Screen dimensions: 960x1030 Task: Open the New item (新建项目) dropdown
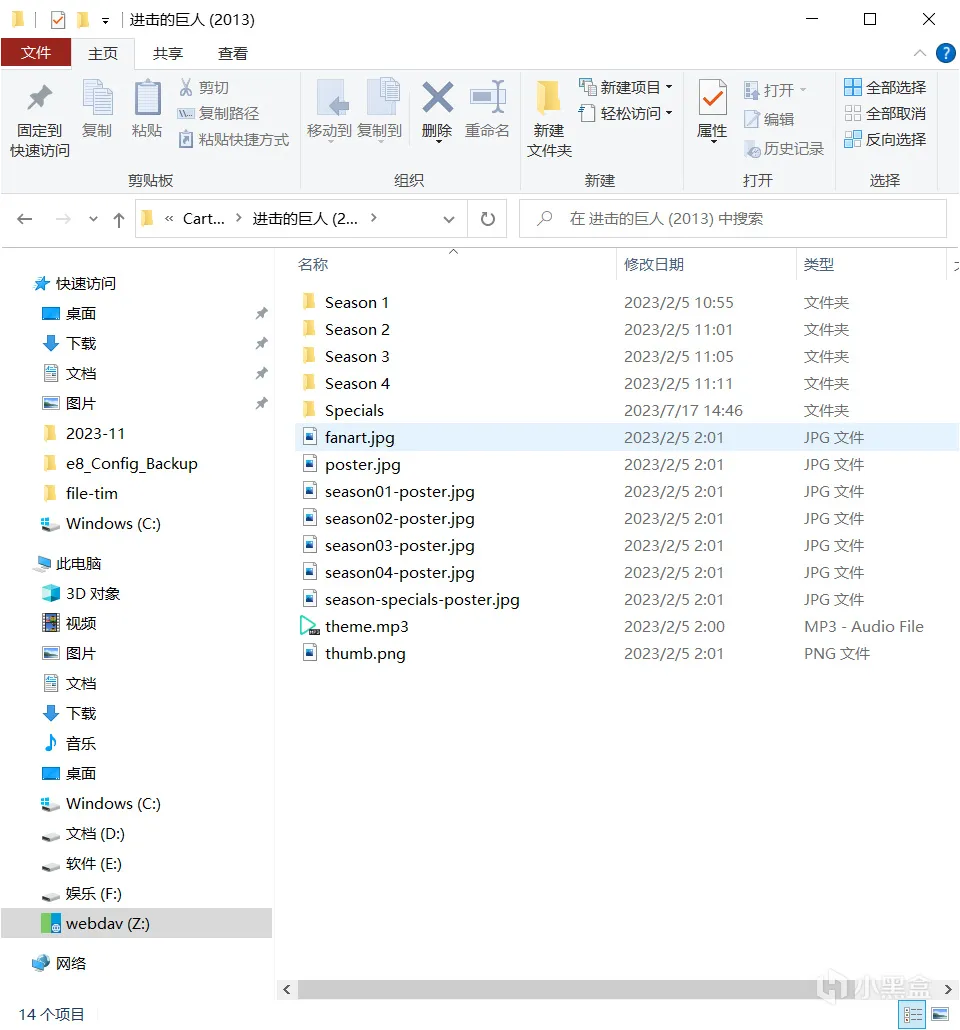626,87
